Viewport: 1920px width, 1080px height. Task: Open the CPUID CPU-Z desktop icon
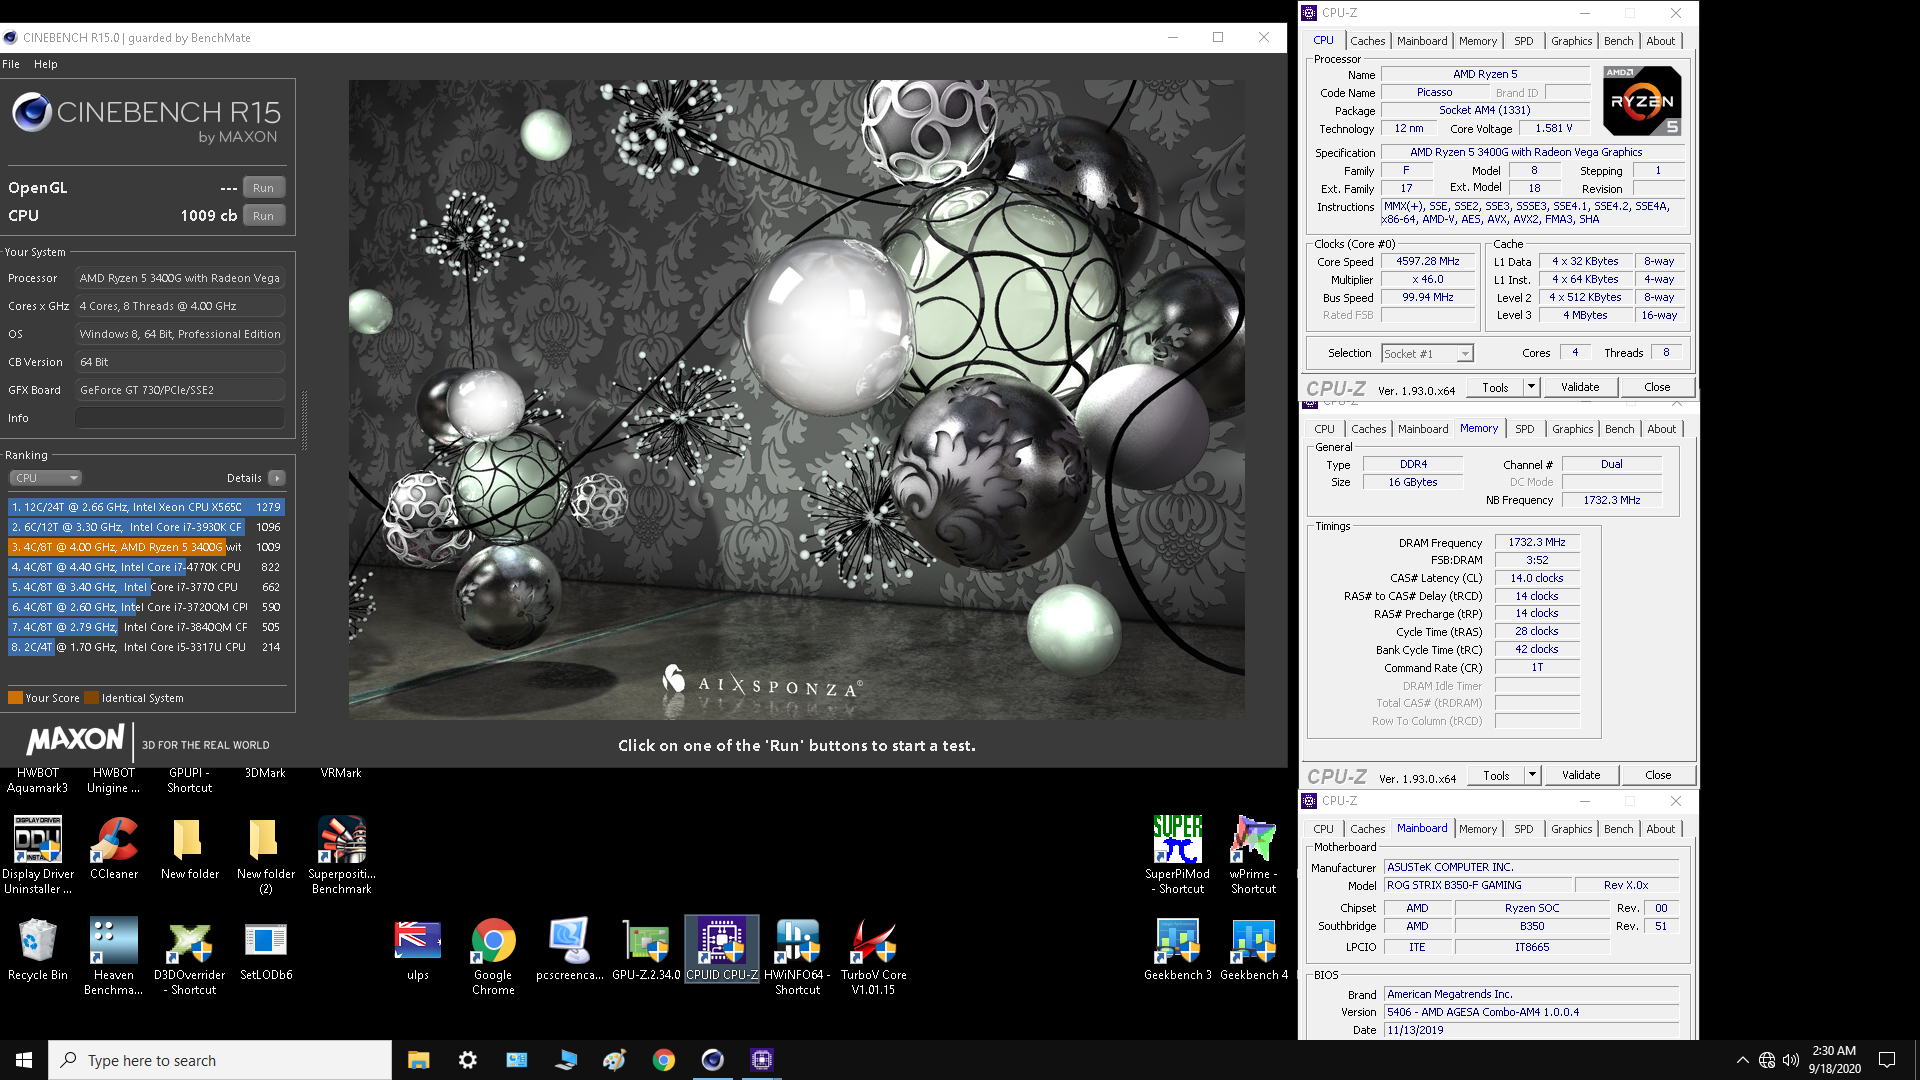click(x=721, y=949)
